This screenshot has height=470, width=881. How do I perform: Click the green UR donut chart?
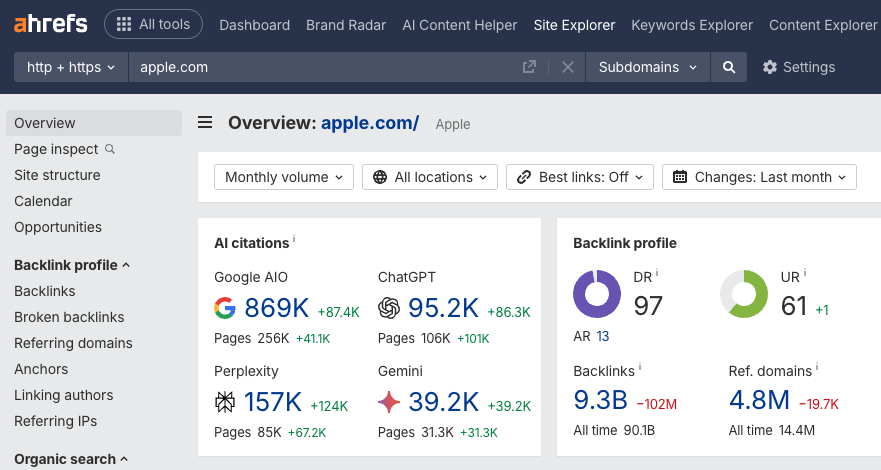coord(744,294)
